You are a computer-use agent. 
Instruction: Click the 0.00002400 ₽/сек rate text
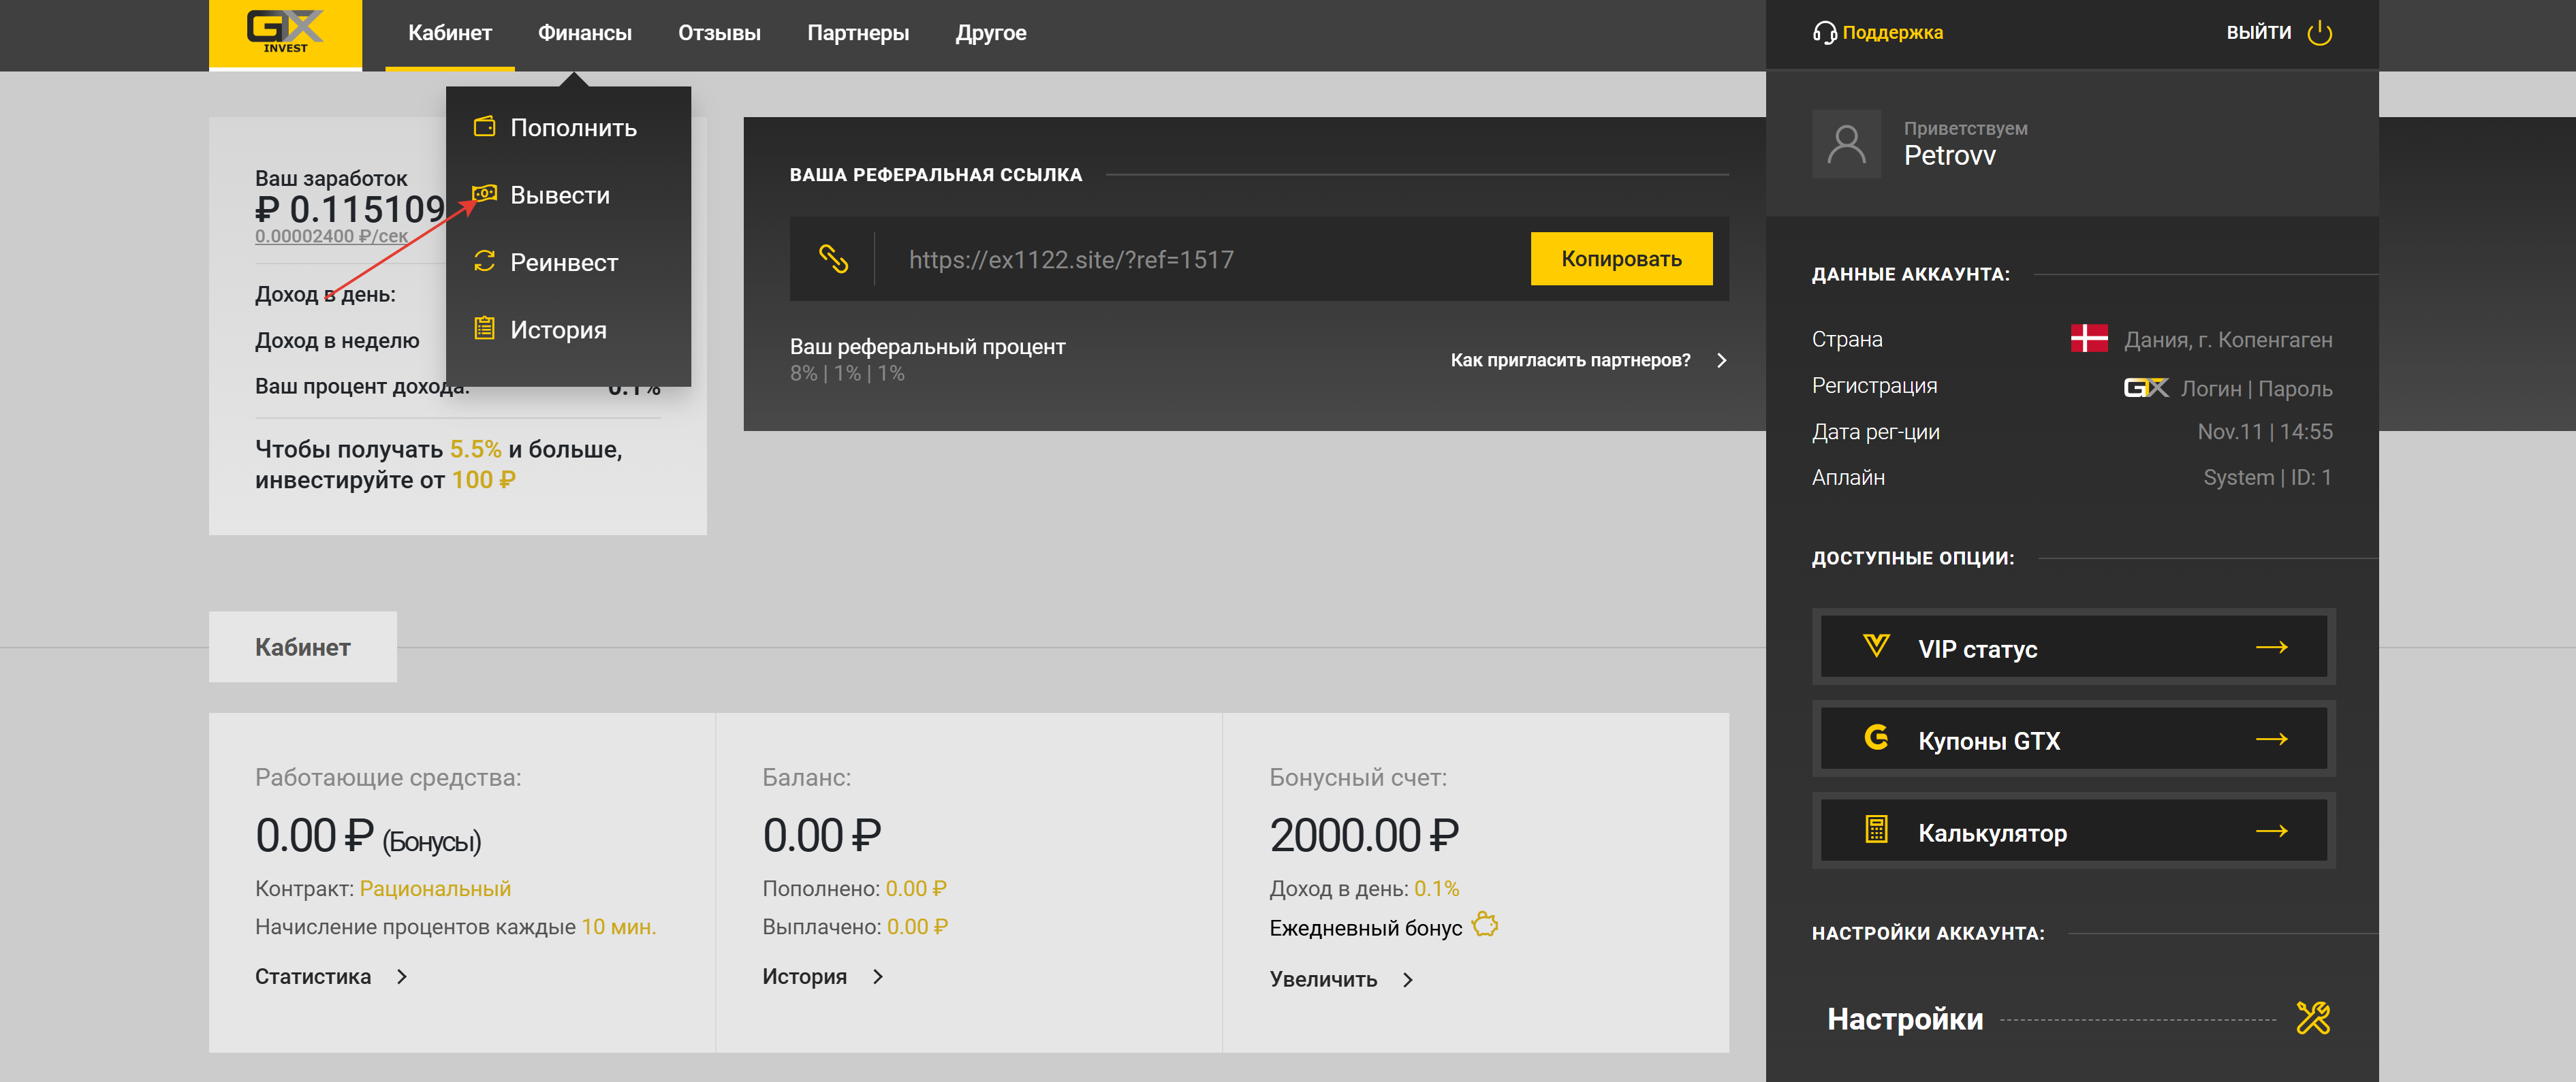coord(331,237)
